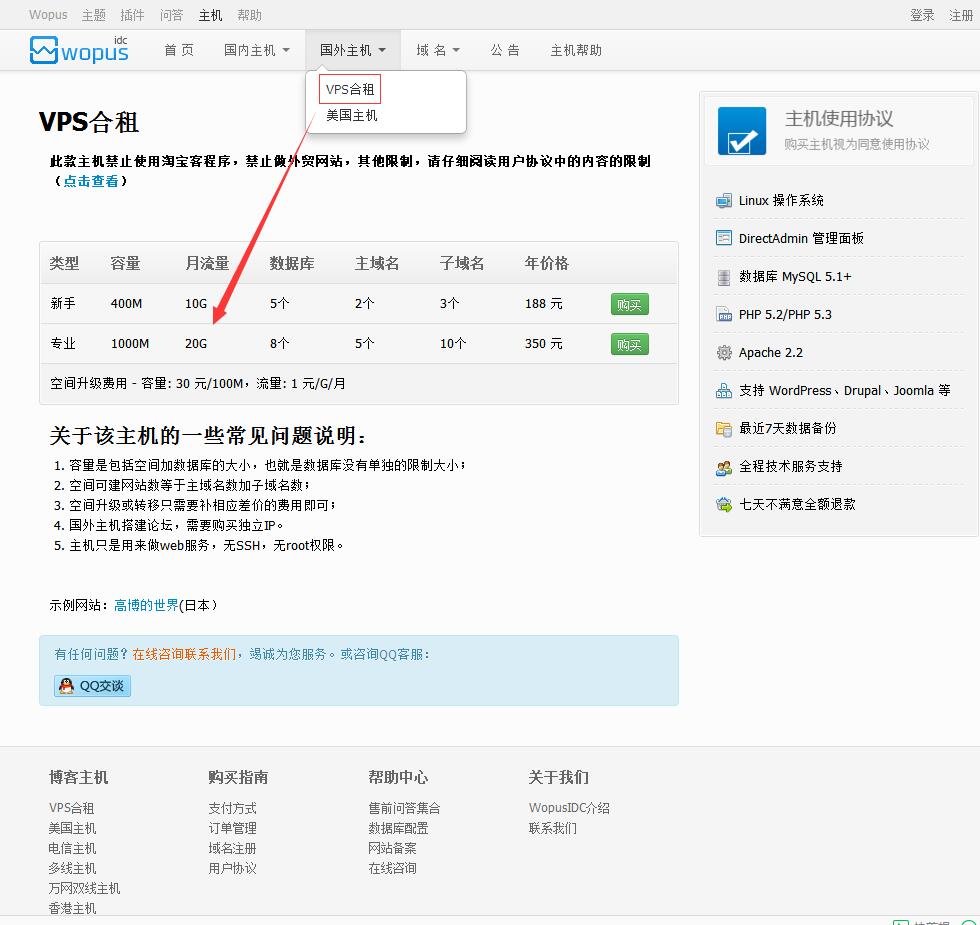Select 公告 in the navigation bar
The height and width of the screenshot is (925, 980).
[505, 49]
